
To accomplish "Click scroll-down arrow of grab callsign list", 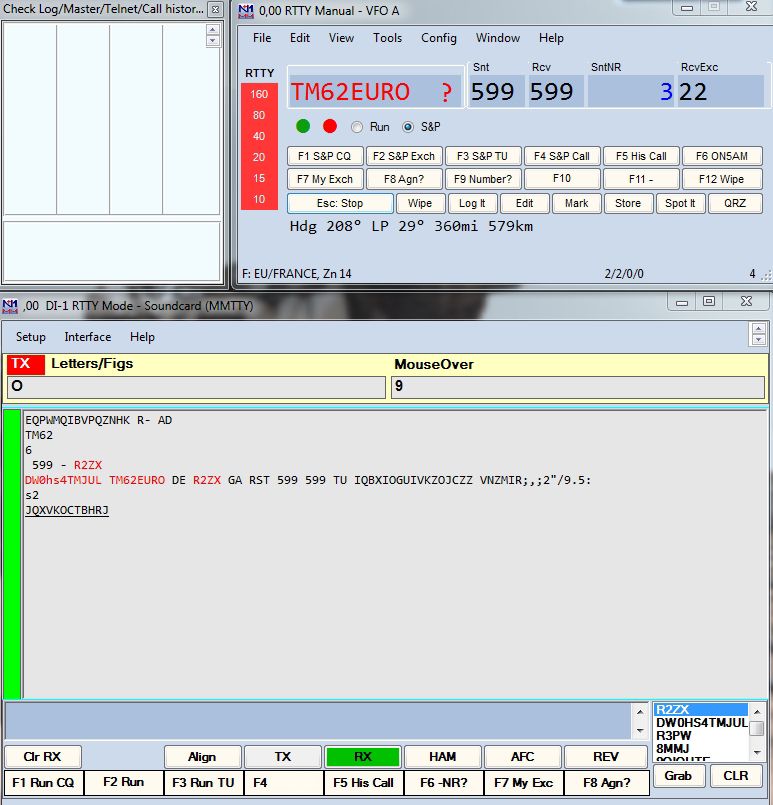I will click(757, 753).
